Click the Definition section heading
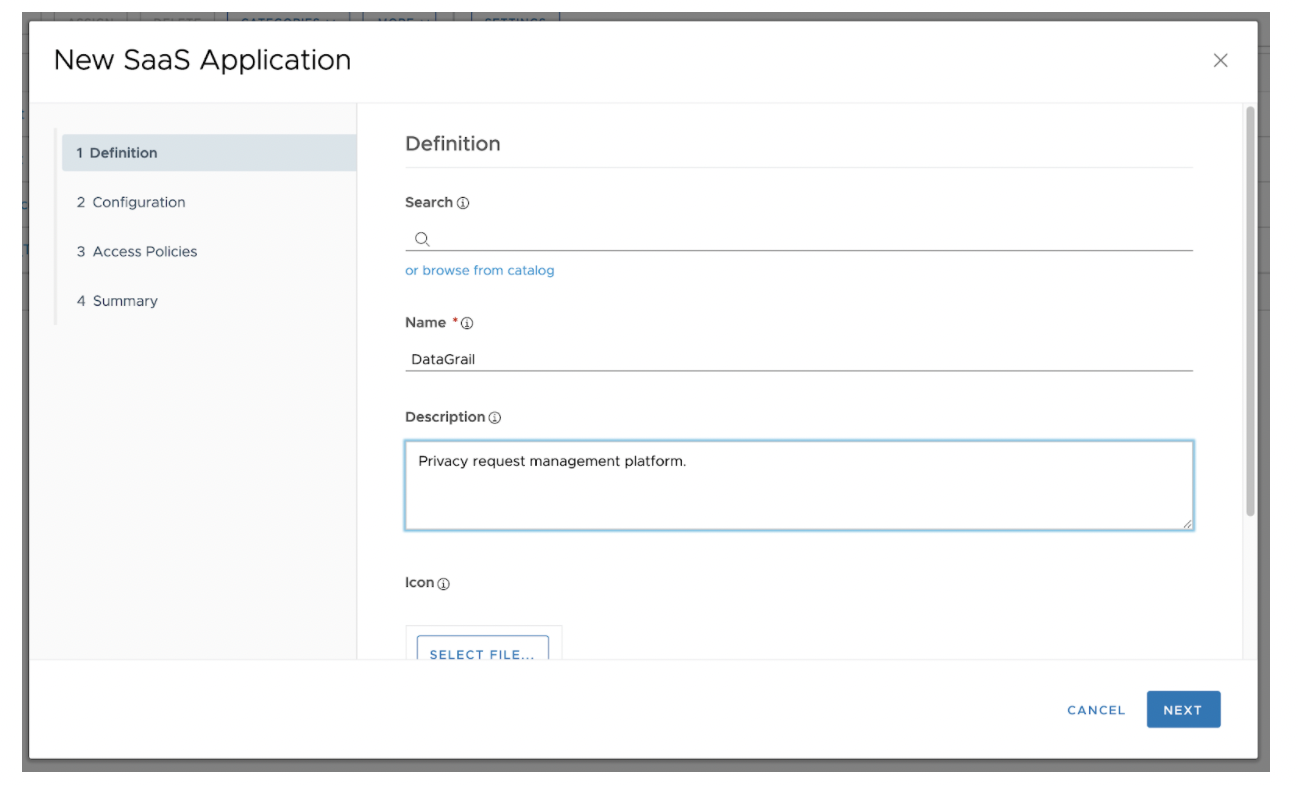 coord(452,144)
